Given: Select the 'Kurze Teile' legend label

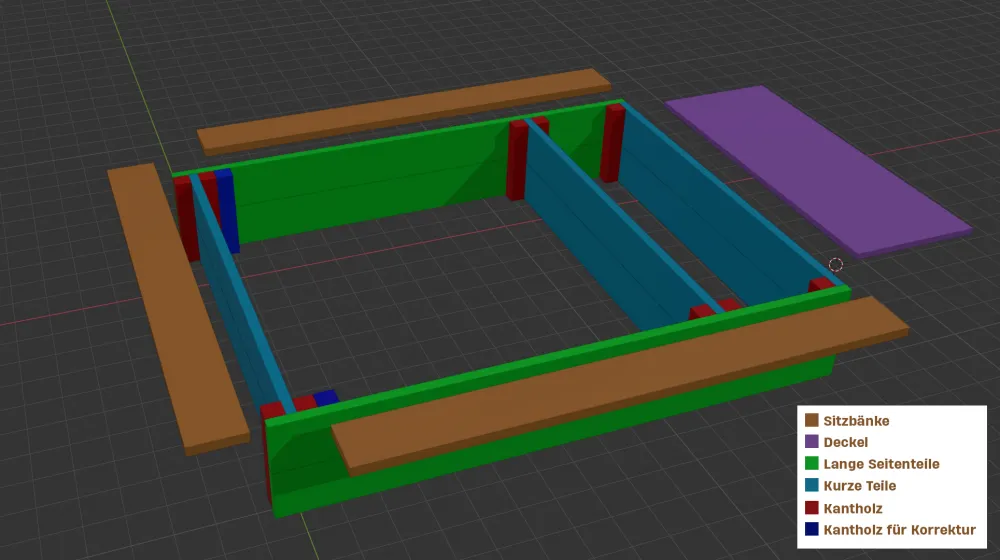Looking at the screenshot, I should tap(859, 486).
